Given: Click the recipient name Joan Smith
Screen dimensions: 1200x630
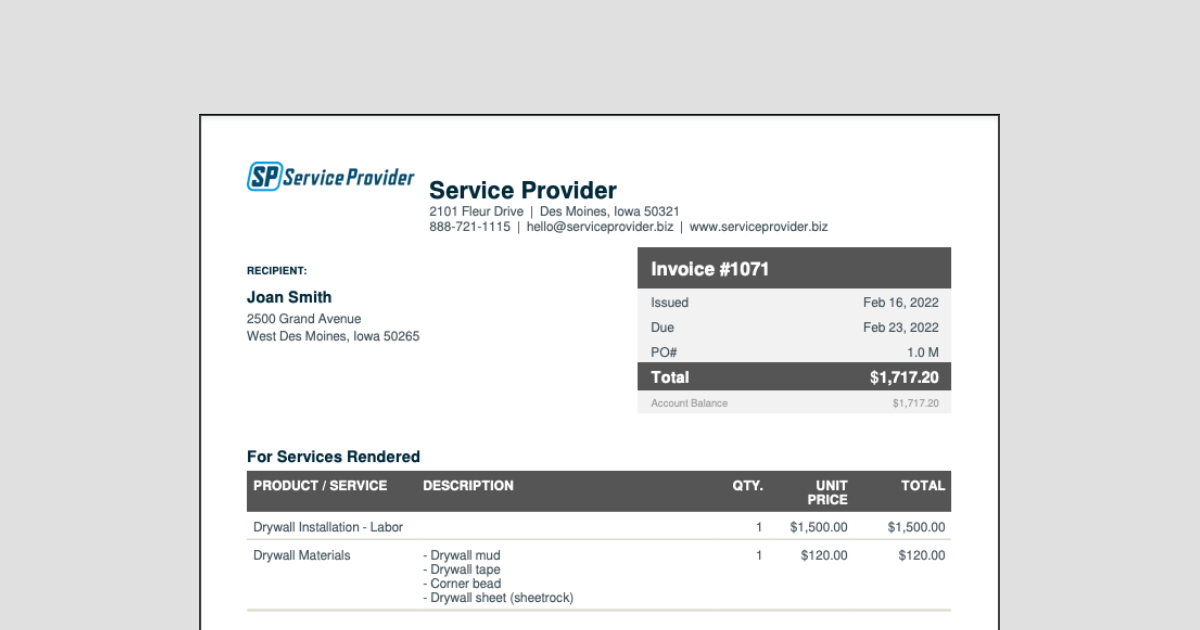Looking at the screenshot, I should (289, 297).
